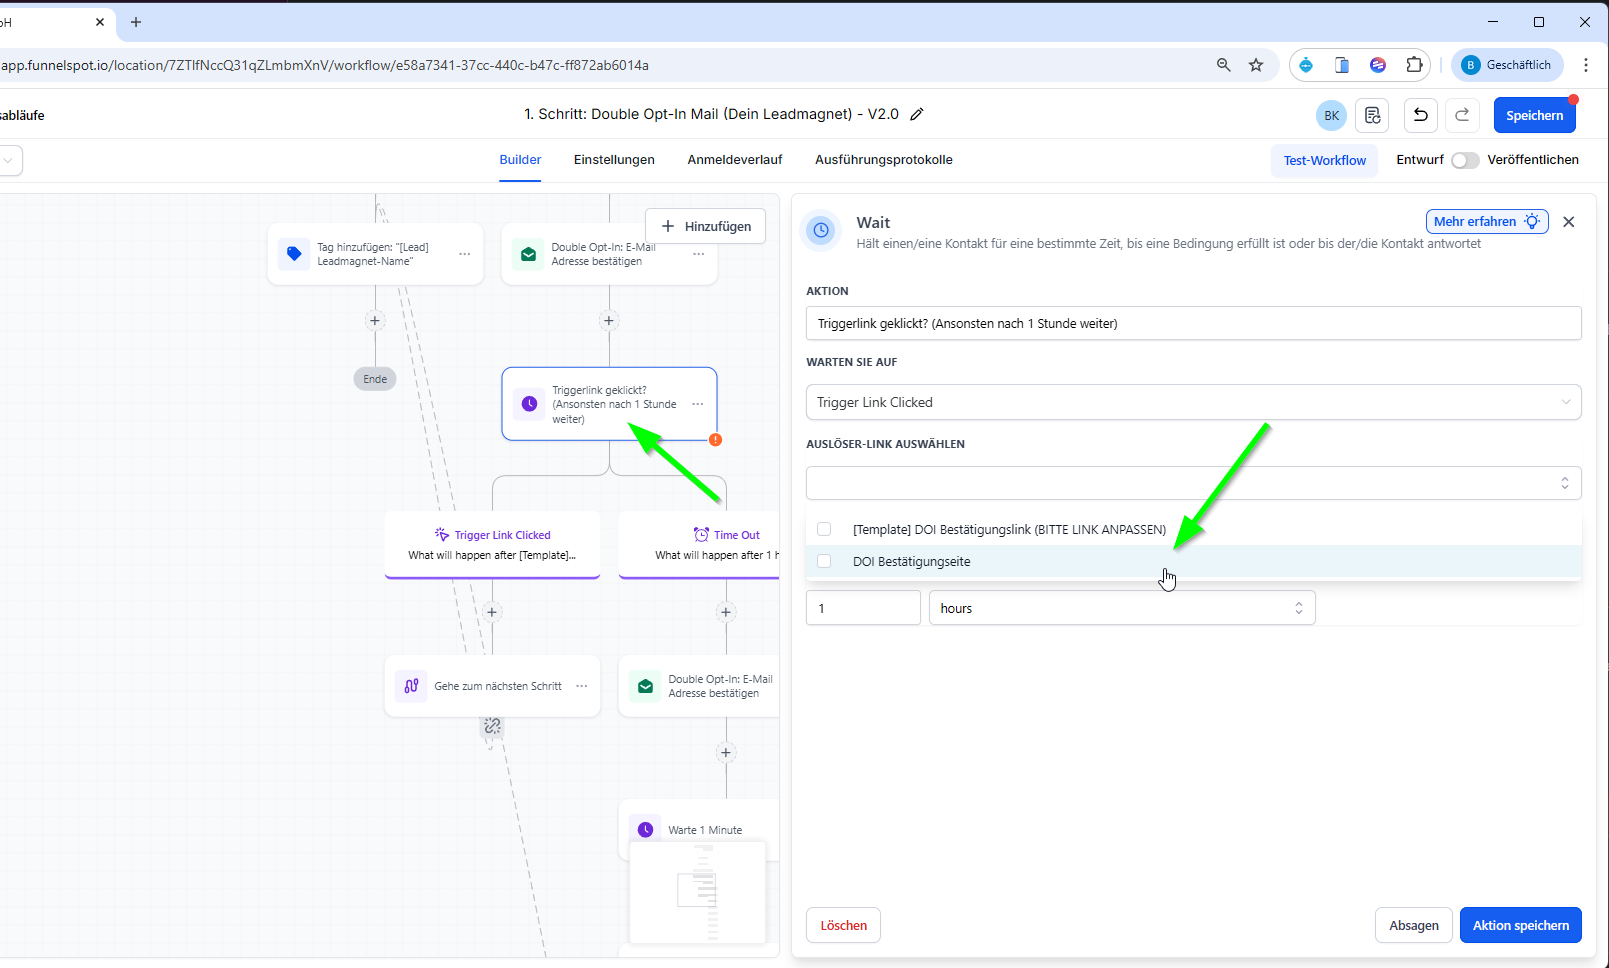The image size is (1609, 968).
Task: Add a step under the Time Out branch
Action: 726,612
